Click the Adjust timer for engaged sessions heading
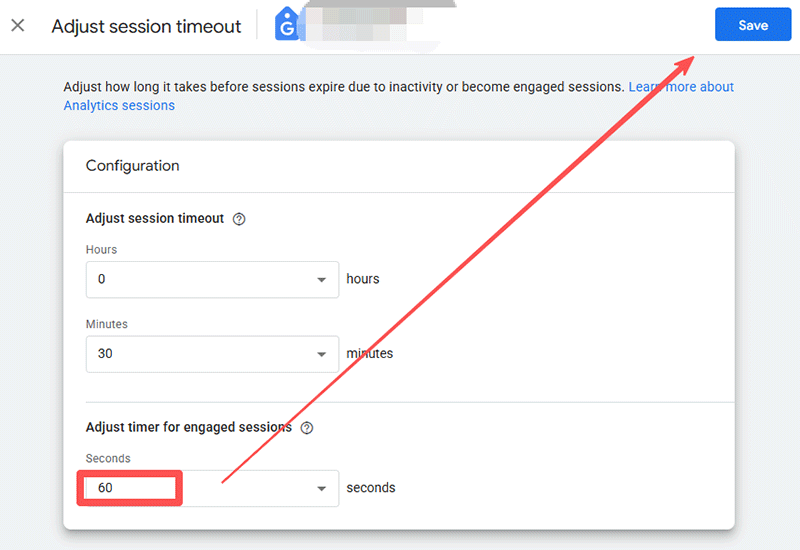 pos(188,427)
